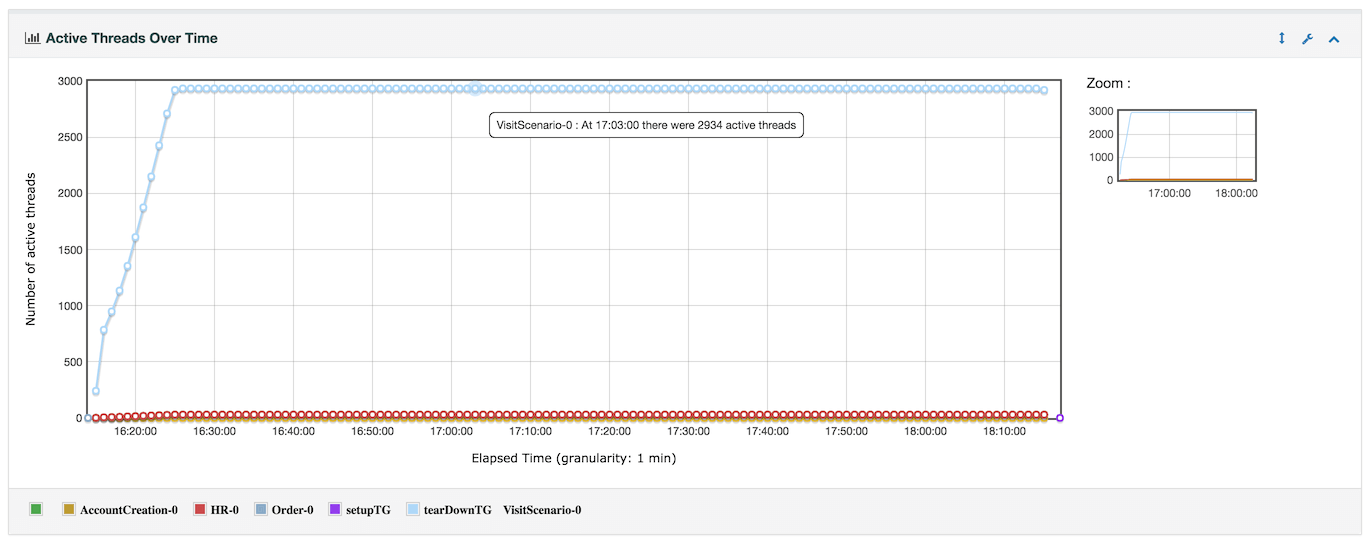Click the purple point at chart's right end

pyautogui.click(x=1060, y=418)
